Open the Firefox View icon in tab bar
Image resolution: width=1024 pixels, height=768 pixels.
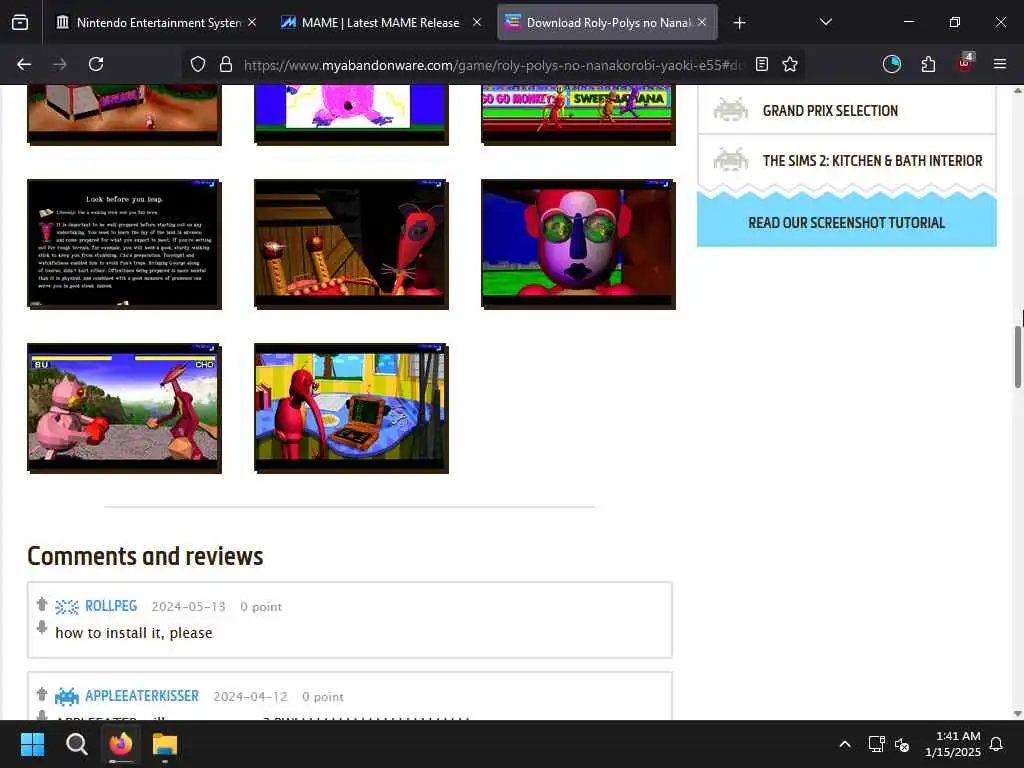(20, 23)
